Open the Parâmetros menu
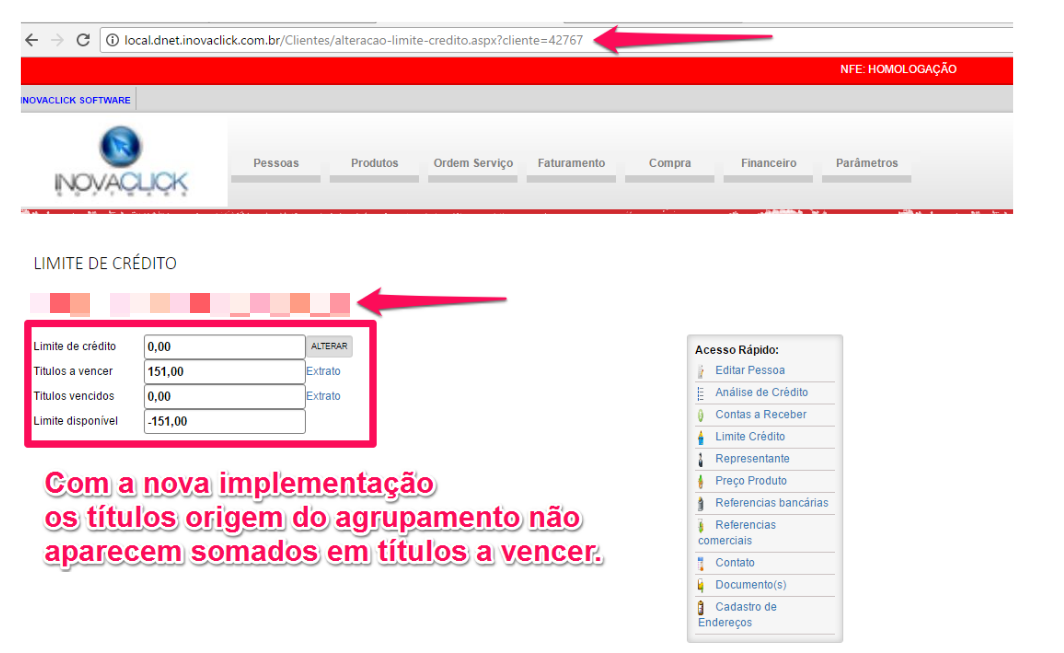Image resolution: width=1064 pixels, height=653 pixels. [x=867, y=163]
